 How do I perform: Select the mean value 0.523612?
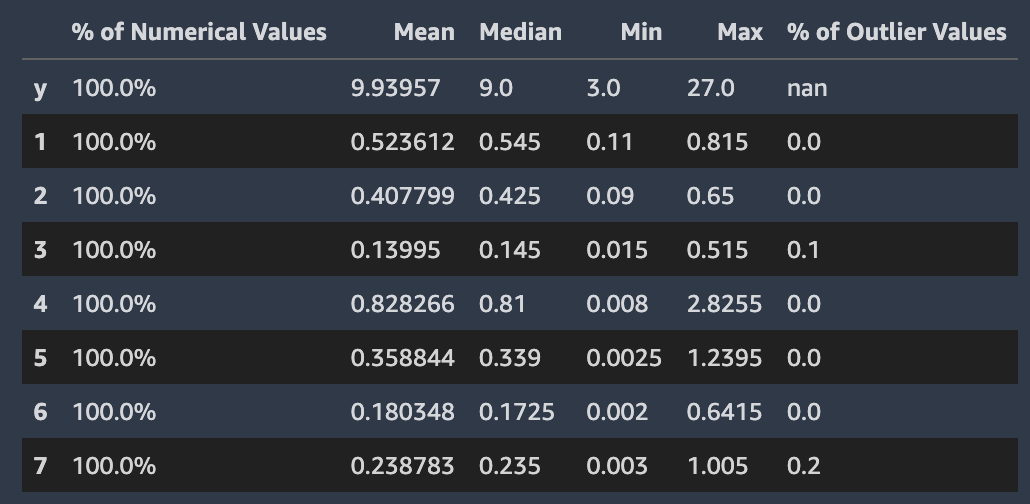(x=402, y=142)
